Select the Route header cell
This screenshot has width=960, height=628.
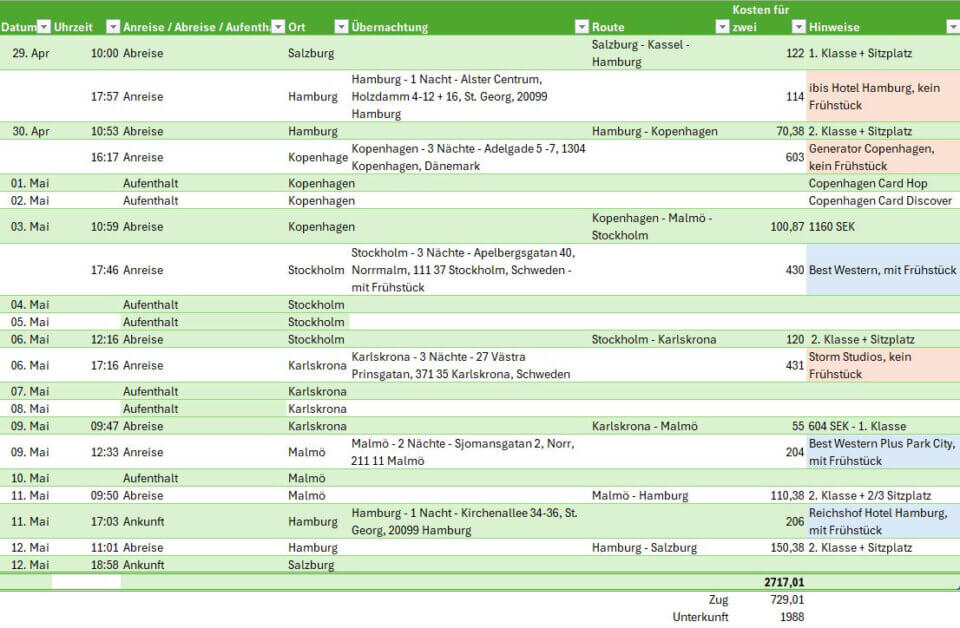pos(660,18)
